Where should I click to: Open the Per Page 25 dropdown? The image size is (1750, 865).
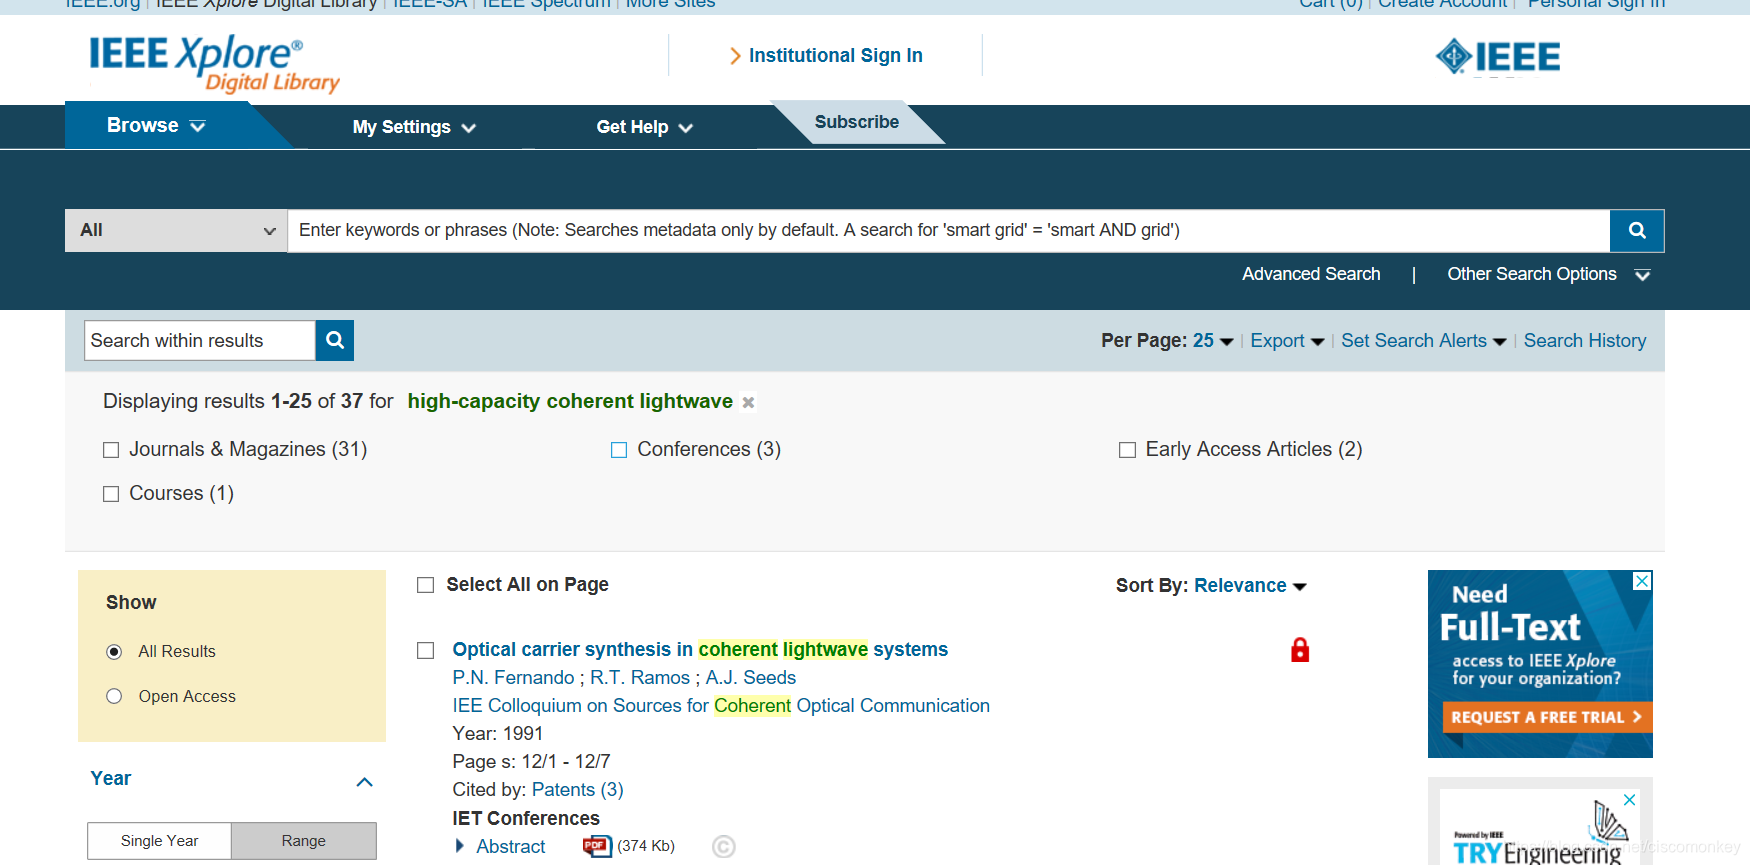click(1213, 341)
